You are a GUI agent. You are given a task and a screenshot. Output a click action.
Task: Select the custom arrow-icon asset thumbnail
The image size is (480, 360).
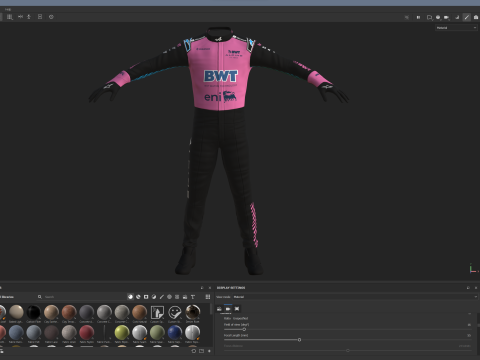(x=157, y=312)
